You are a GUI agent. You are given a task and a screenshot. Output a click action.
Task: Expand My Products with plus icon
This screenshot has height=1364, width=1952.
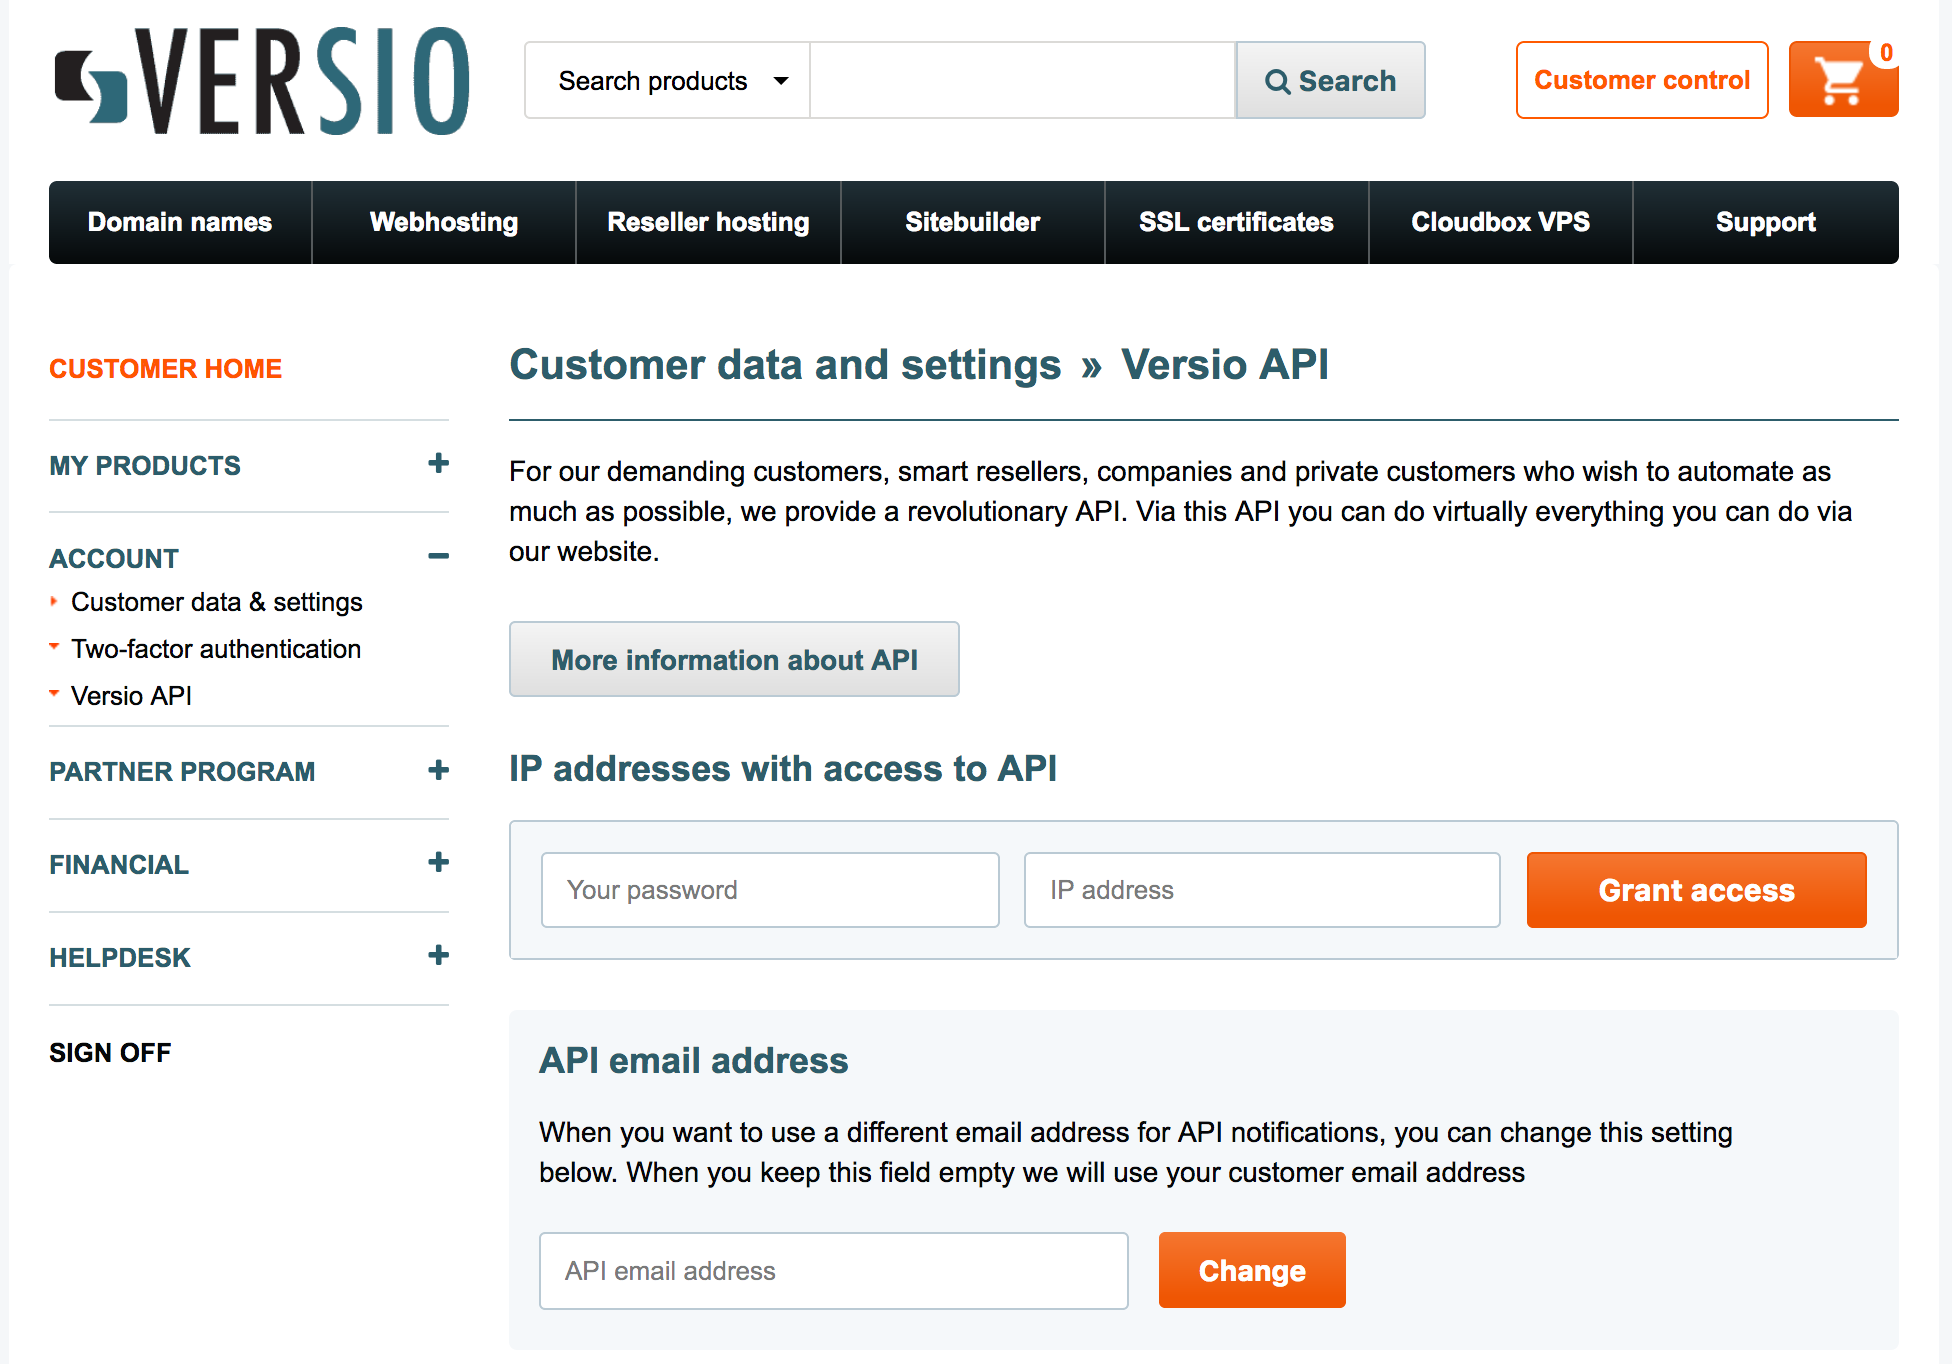coord(438,463)
